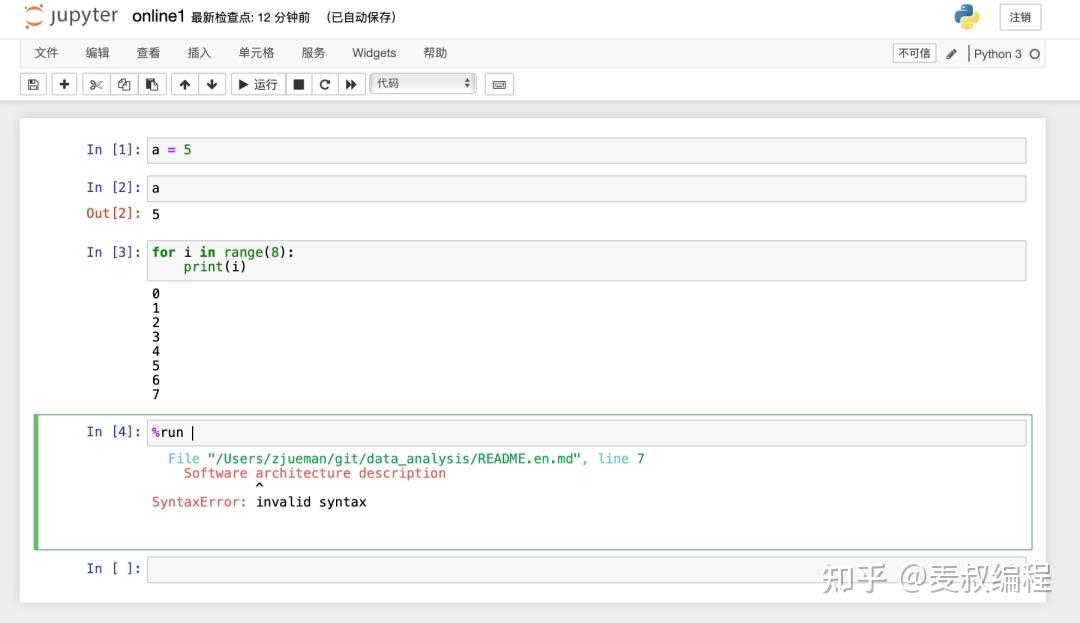Move the selected cell up
The width and height of the screenshot is (1080, 623).
click(x=185, y=84)
